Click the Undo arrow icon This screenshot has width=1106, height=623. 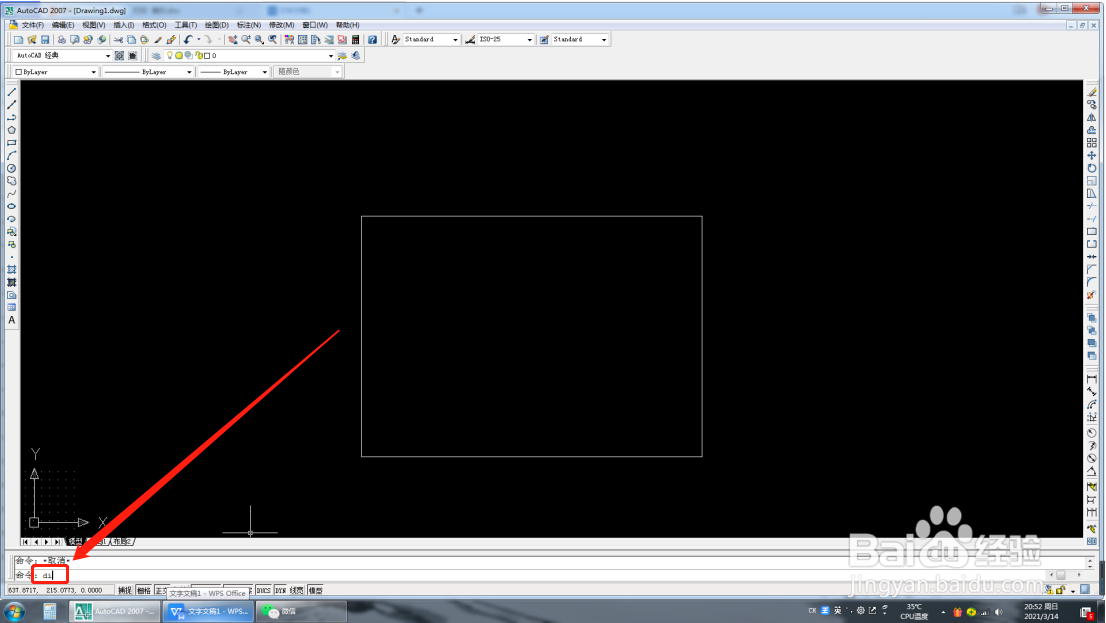click(x=188, y=40)
